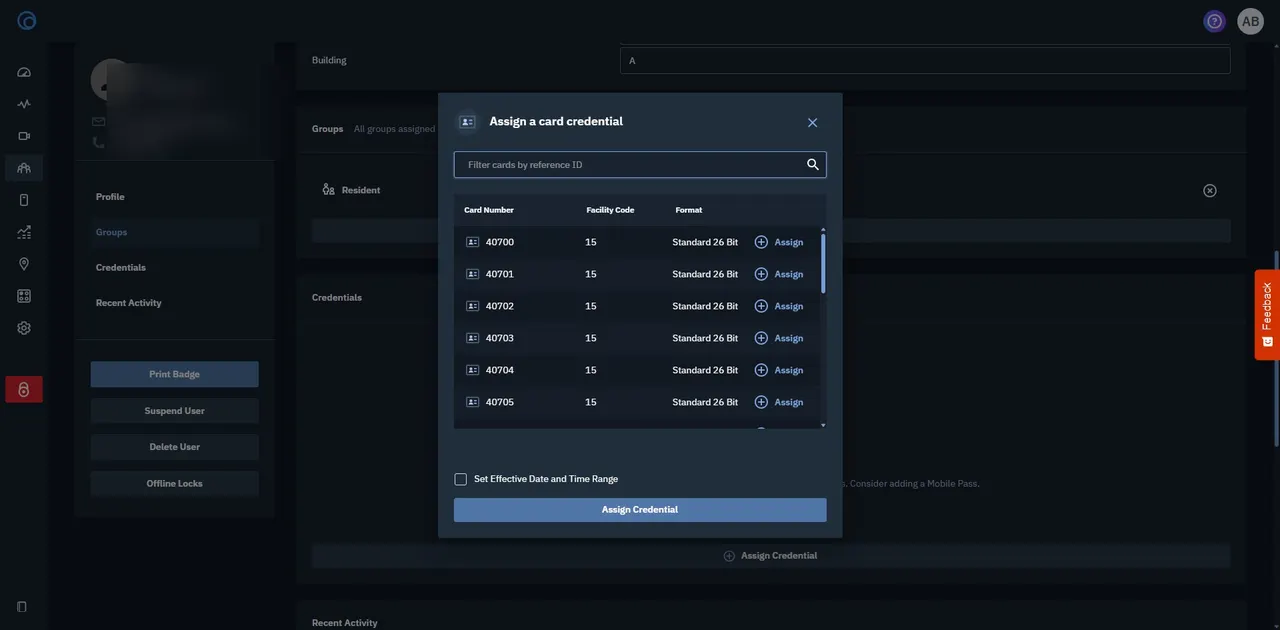Open the Credentials section in user menu

pyautogui.click(x=121, y=267)
